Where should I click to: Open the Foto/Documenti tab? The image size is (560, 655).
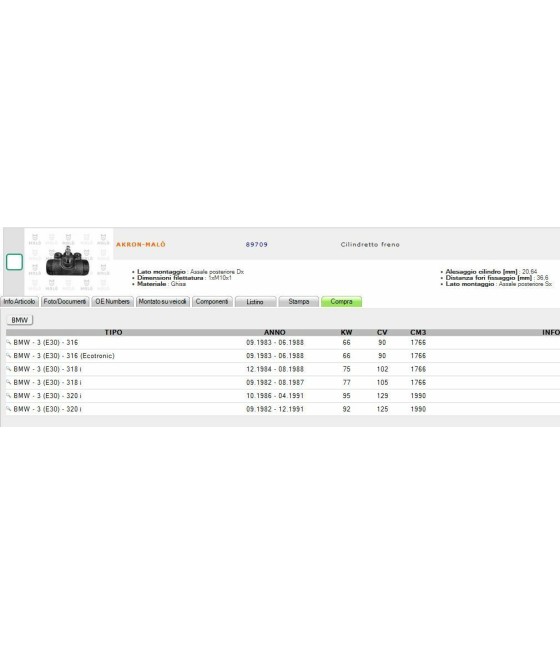(x=65, y=302)
